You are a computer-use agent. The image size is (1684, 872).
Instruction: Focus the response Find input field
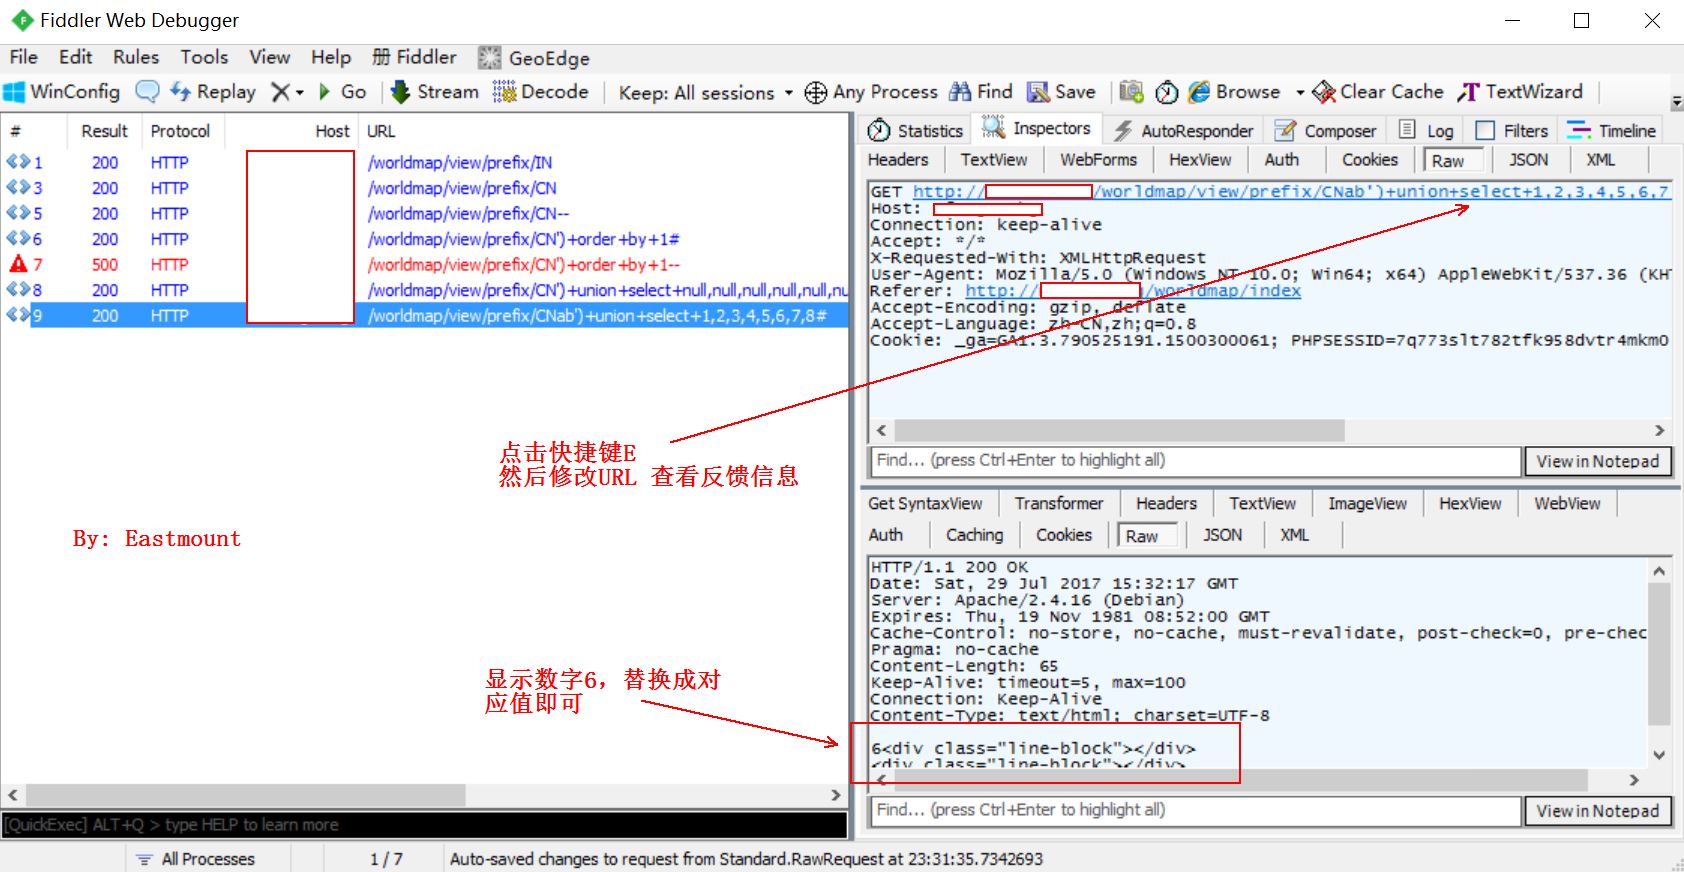coord(1196,811)
